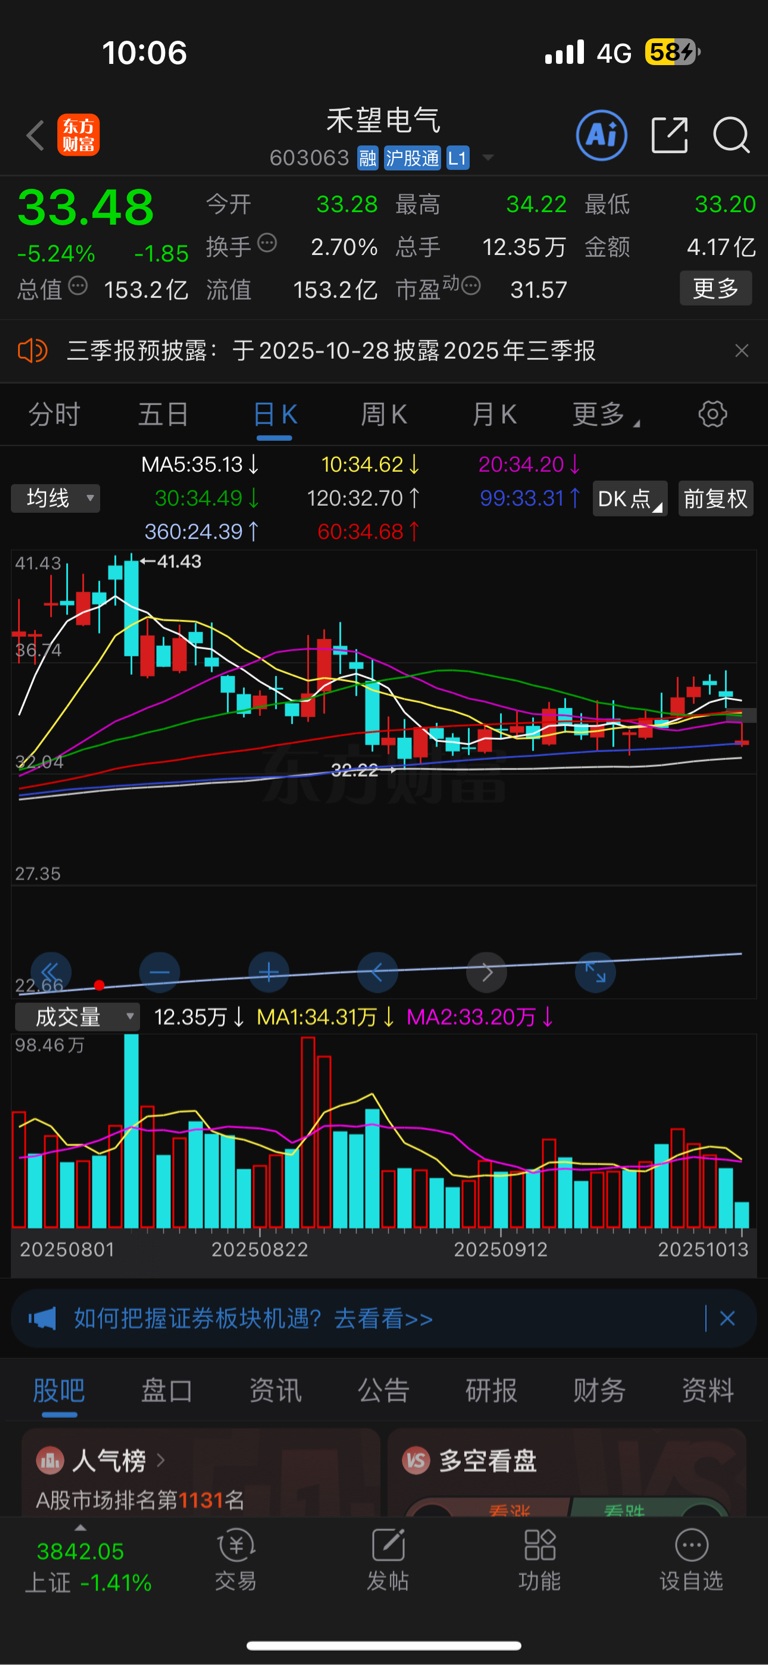This screenshot has height=1665, width=768.
Task: Open the 盘口 tab
Action: tap(167, 1390)
